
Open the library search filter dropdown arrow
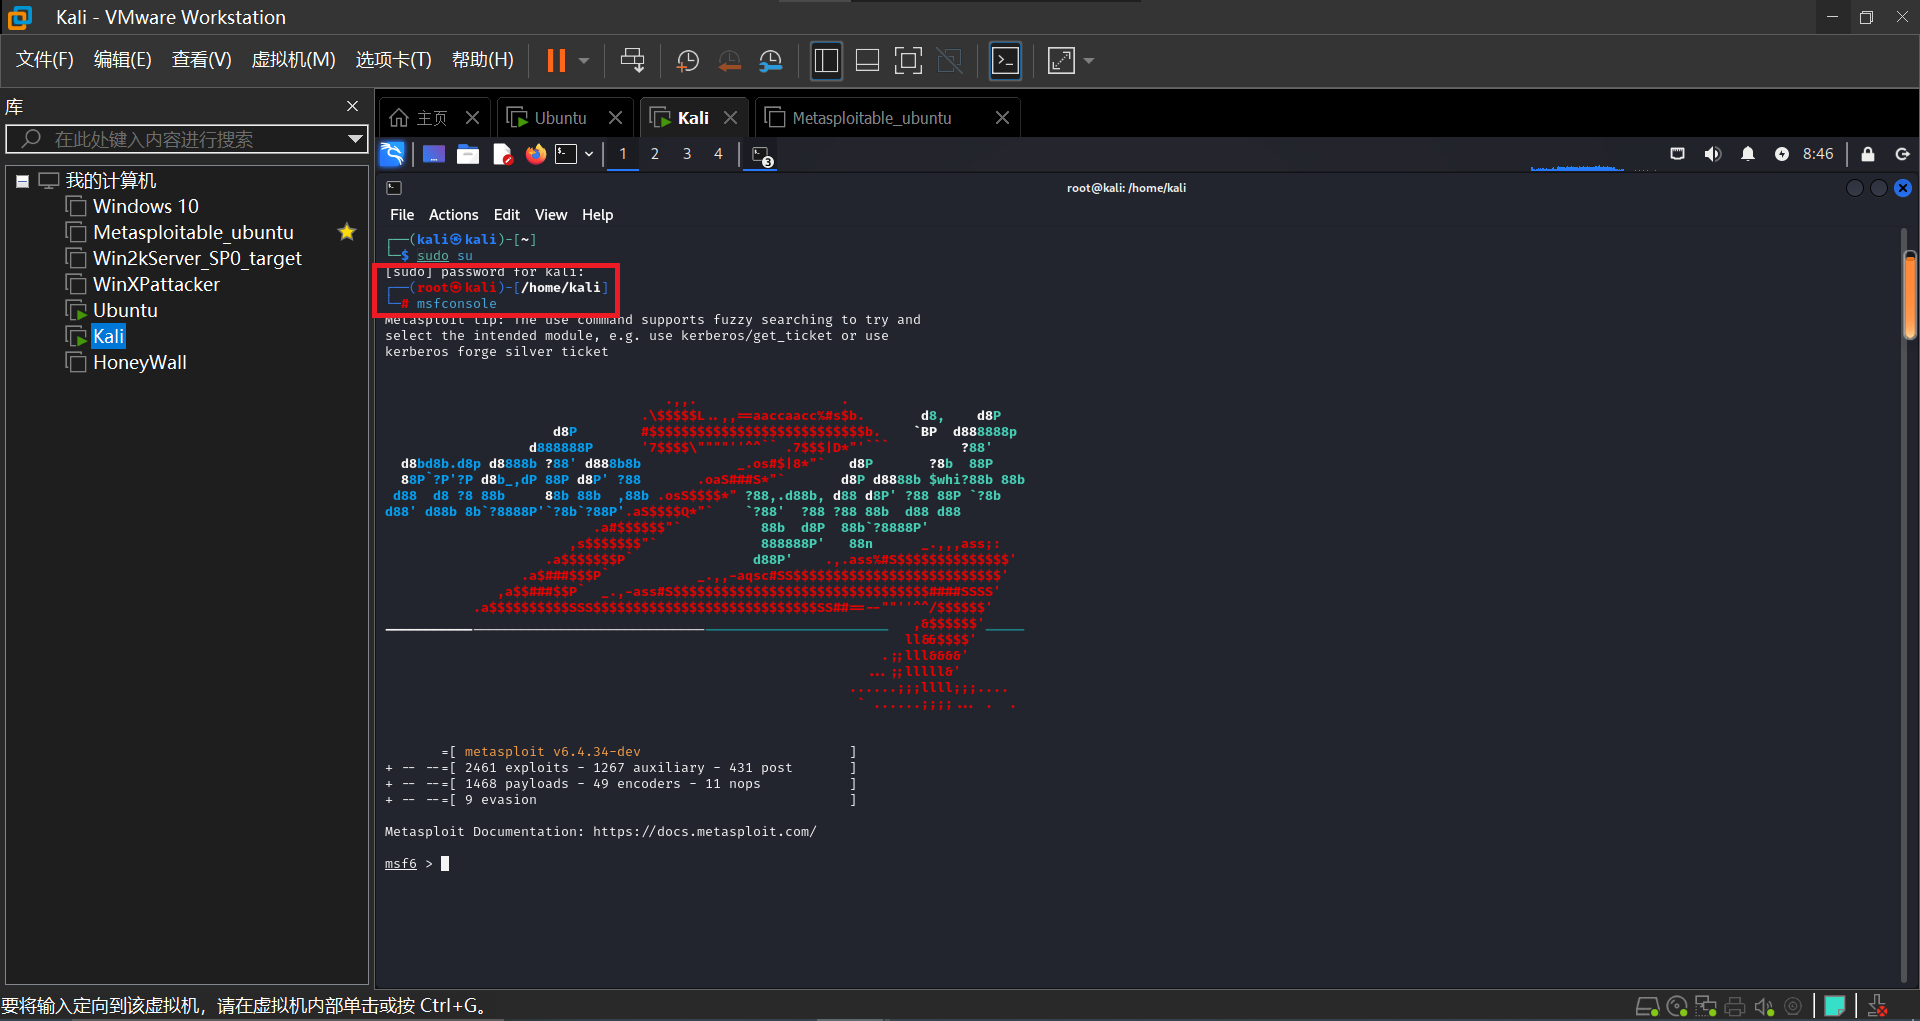pyautogui.click(x=355, y=139)
